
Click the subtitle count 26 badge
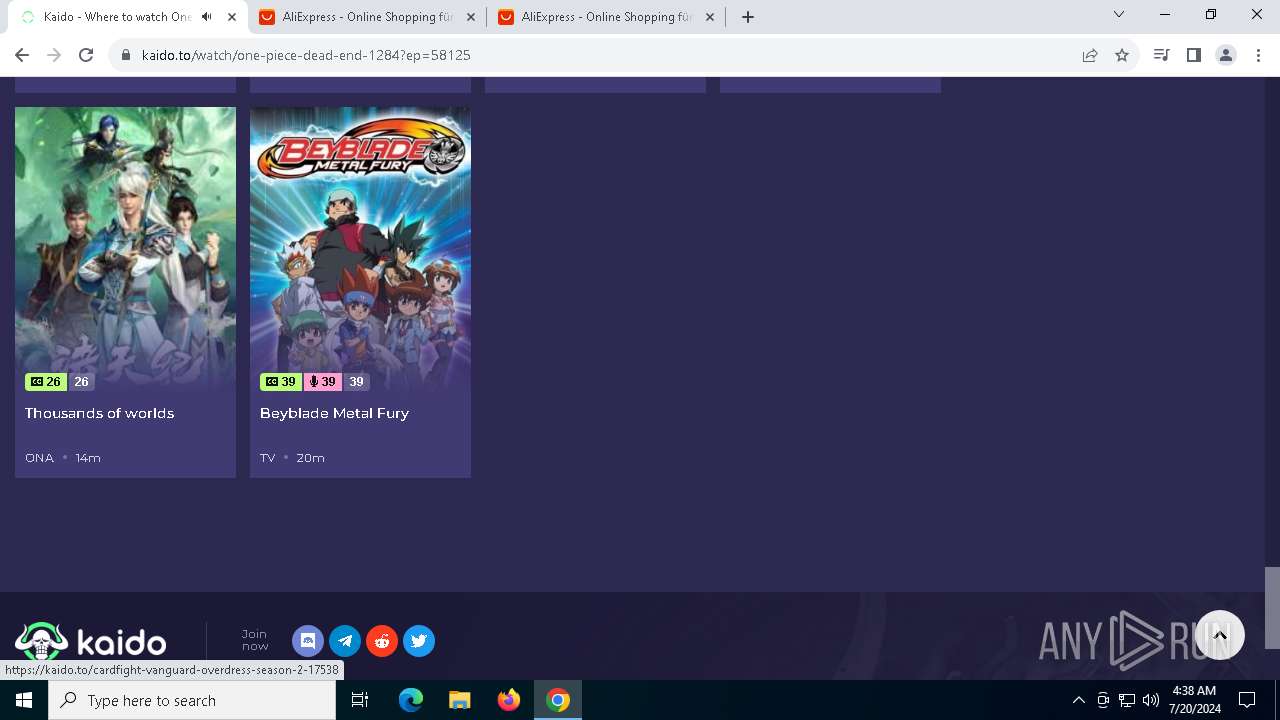pos(46,382)
